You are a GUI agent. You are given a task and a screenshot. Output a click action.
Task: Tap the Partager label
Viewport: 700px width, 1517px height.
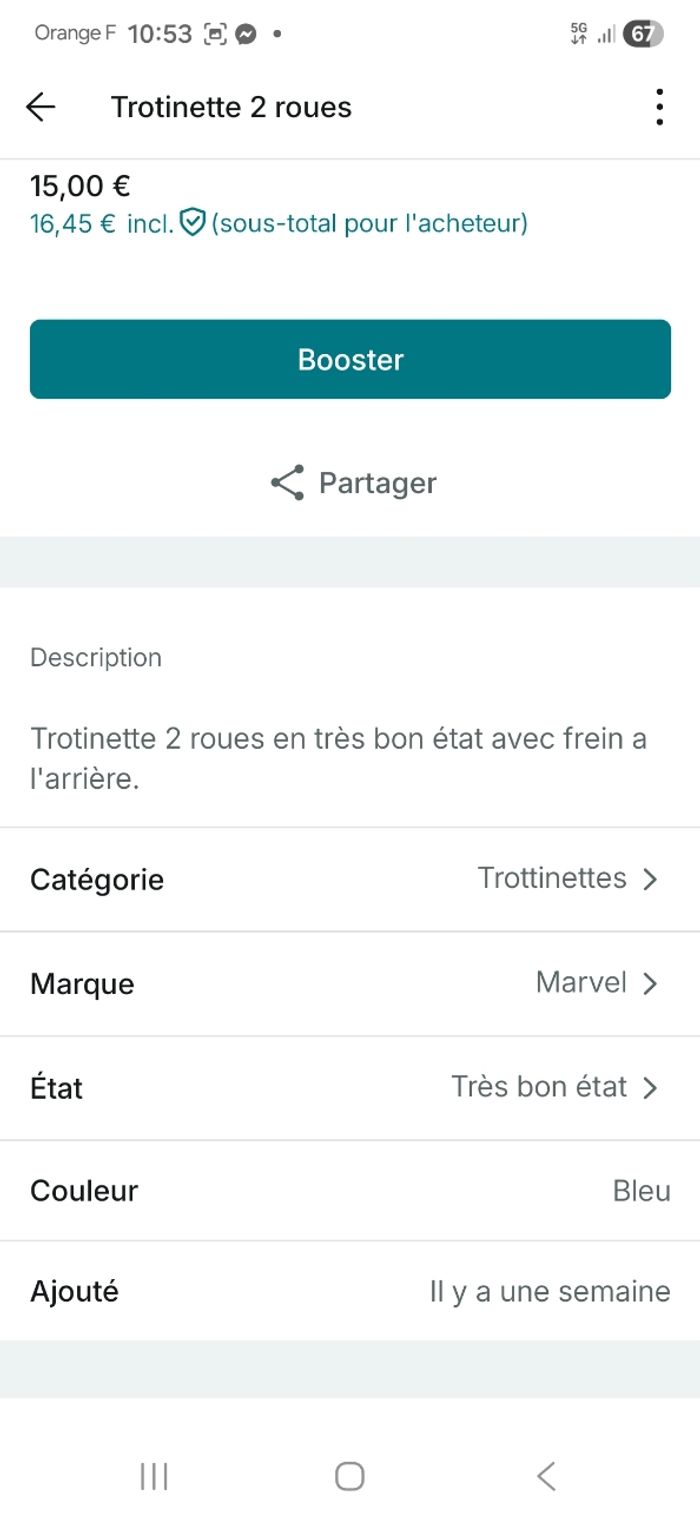377,483
